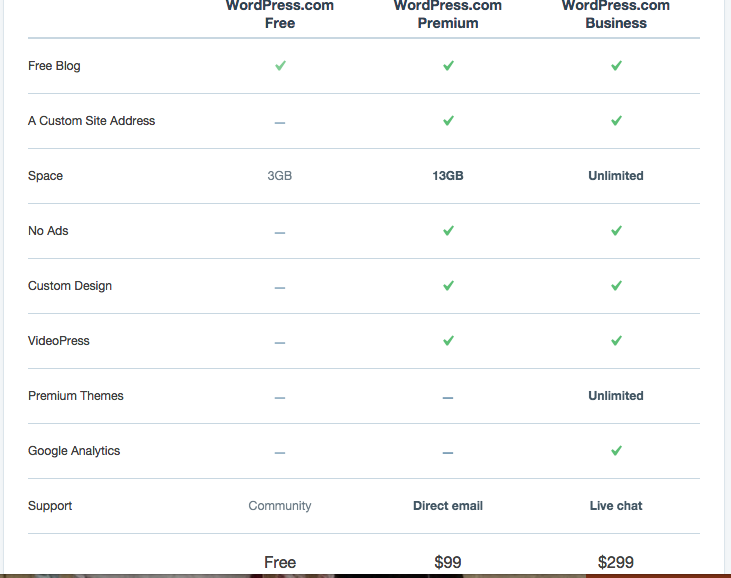Click the Free Blog checkmark under WordPress.com Free

[280, 66]
